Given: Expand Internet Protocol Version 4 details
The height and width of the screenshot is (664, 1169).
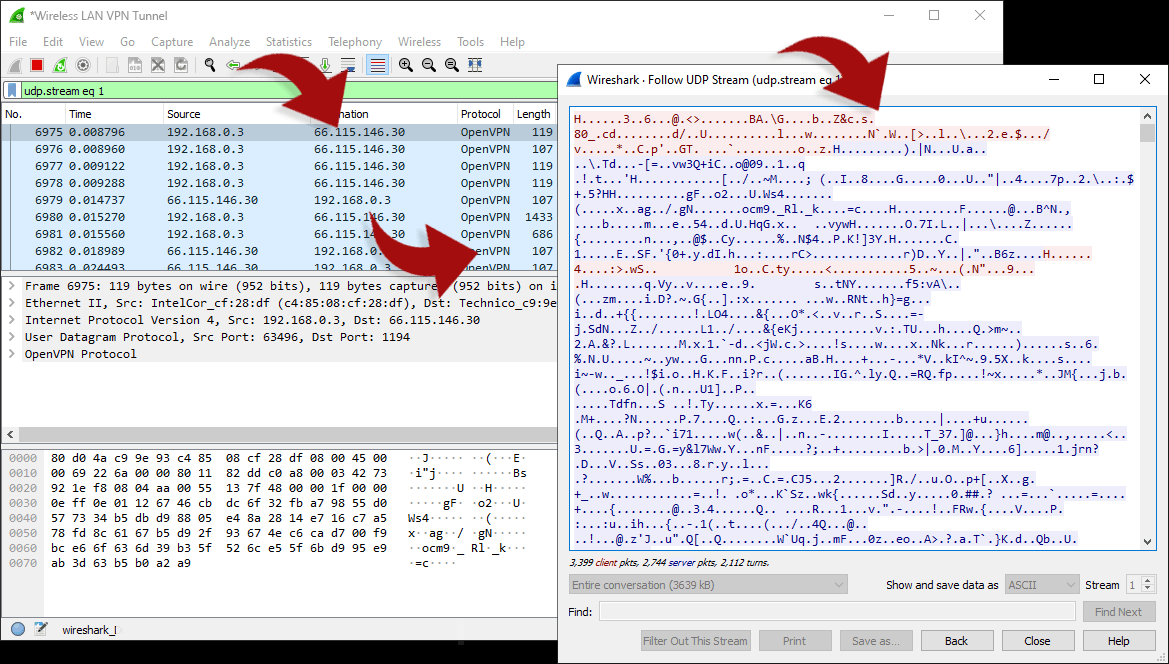Looking at the screenshot, I should click(x=12, y=320).
